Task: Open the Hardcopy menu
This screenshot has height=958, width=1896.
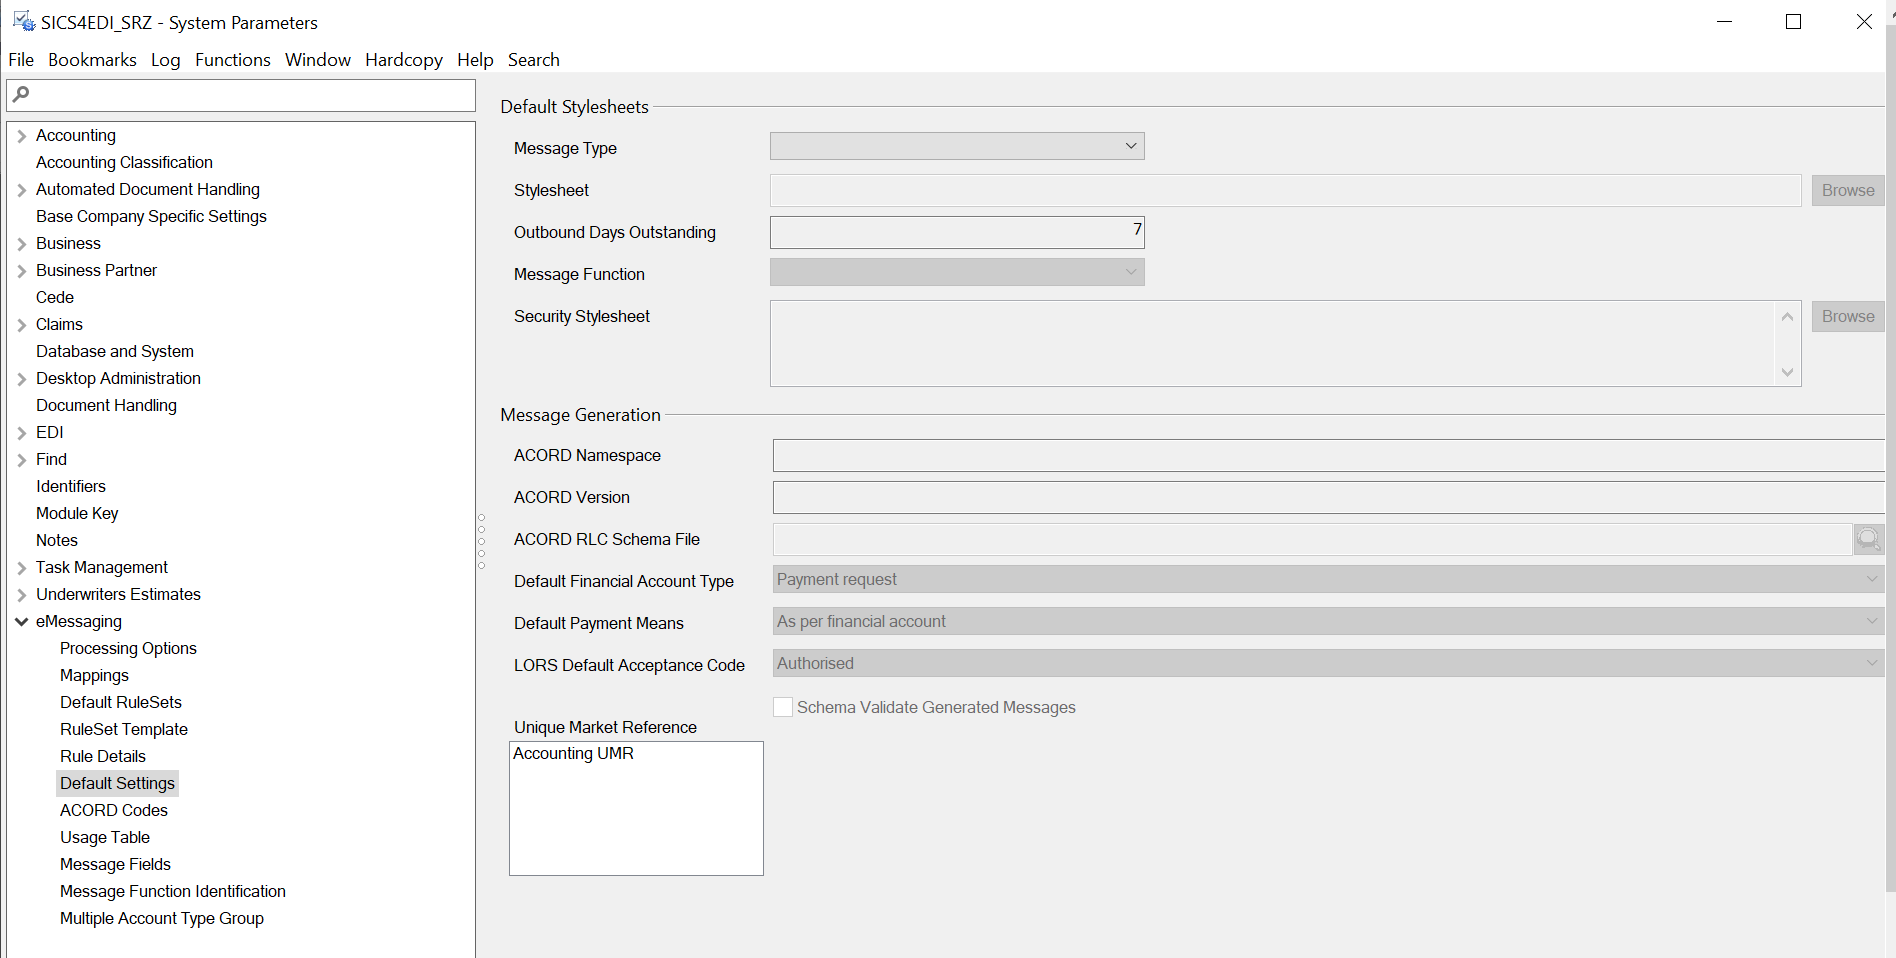Action: (x=403, y=60)
